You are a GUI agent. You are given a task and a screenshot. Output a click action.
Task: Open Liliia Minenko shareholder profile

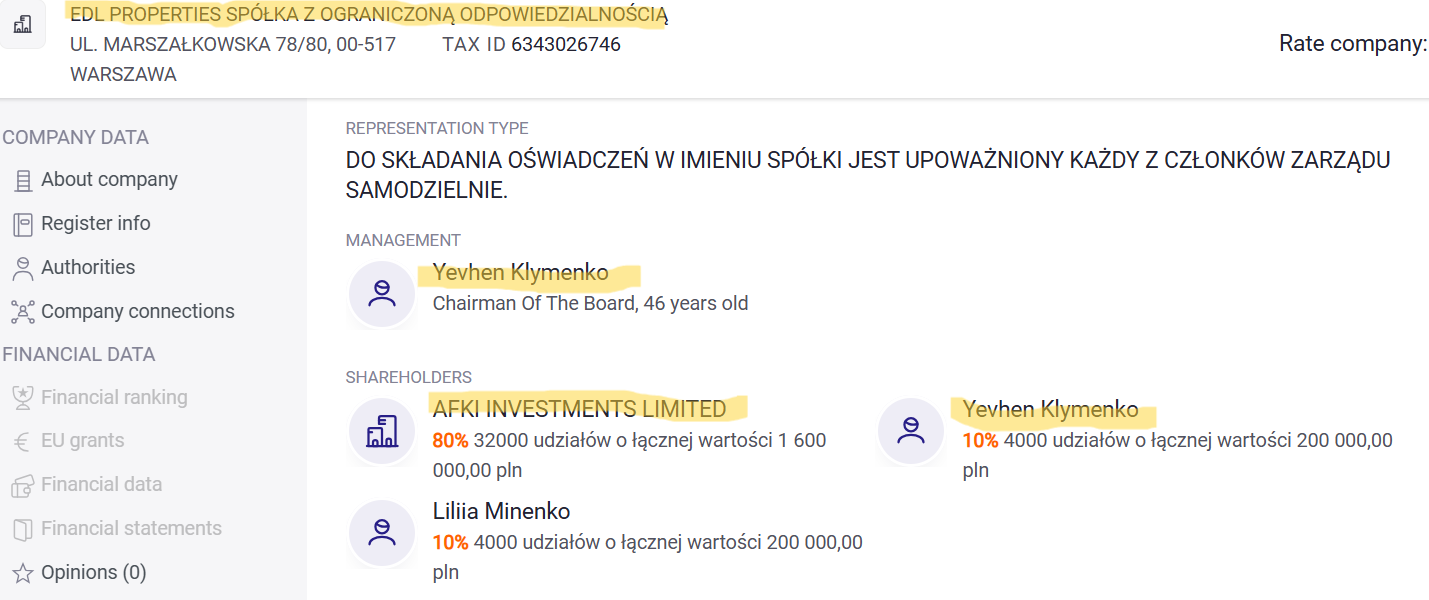click(501, 512)
